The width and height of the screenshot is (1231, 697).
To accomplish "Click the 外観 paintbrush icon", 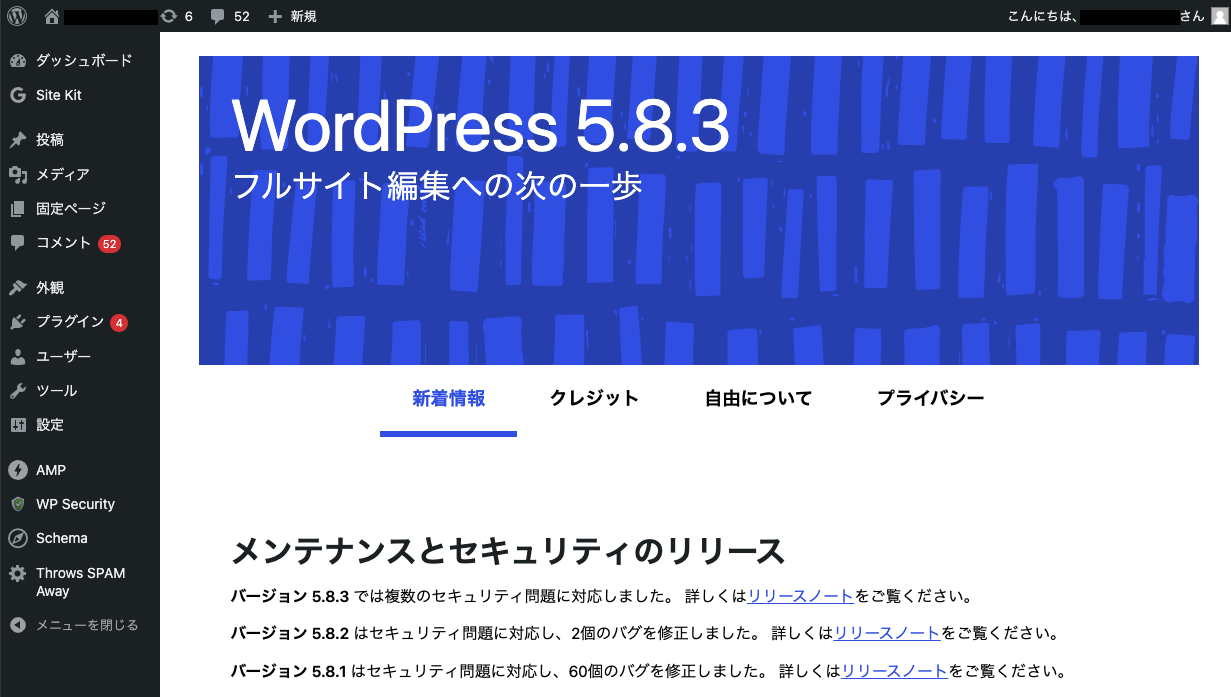I will coord(17,288).
